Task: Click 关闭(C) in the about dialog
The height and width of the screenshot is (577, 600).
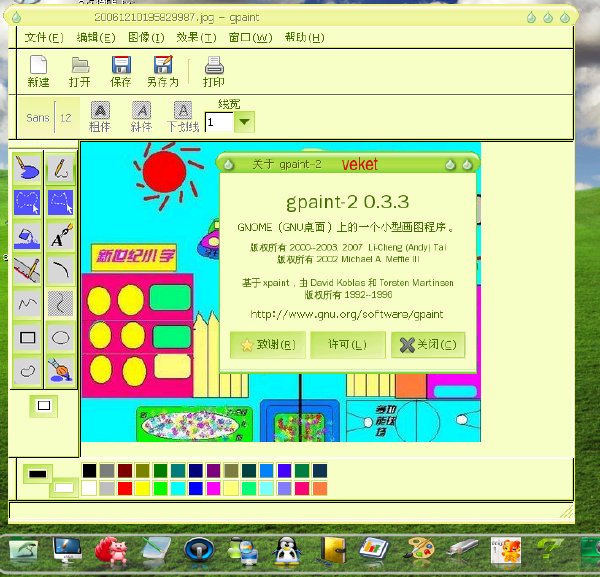Action: (428, 345)
